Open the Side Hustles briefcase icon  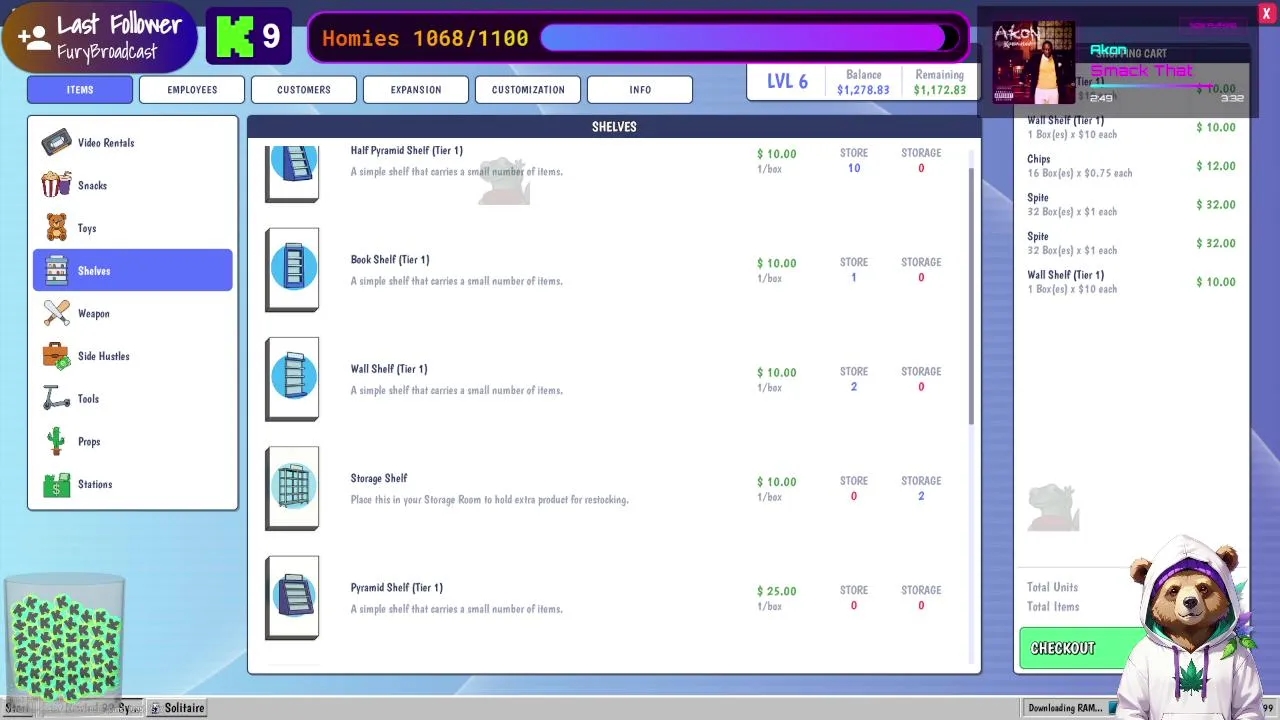coord(56,356)
